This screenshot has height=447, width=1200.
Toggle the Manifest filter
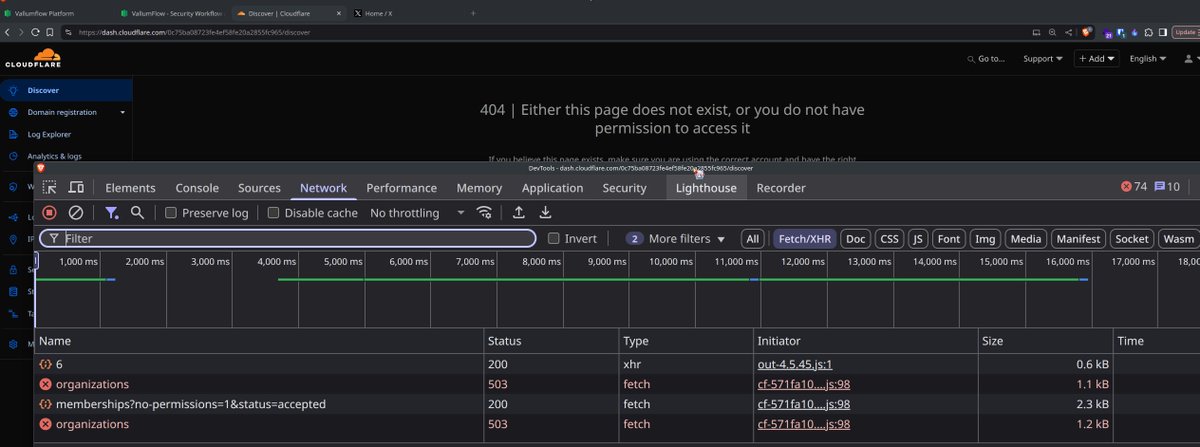[x=1078, y=239]
